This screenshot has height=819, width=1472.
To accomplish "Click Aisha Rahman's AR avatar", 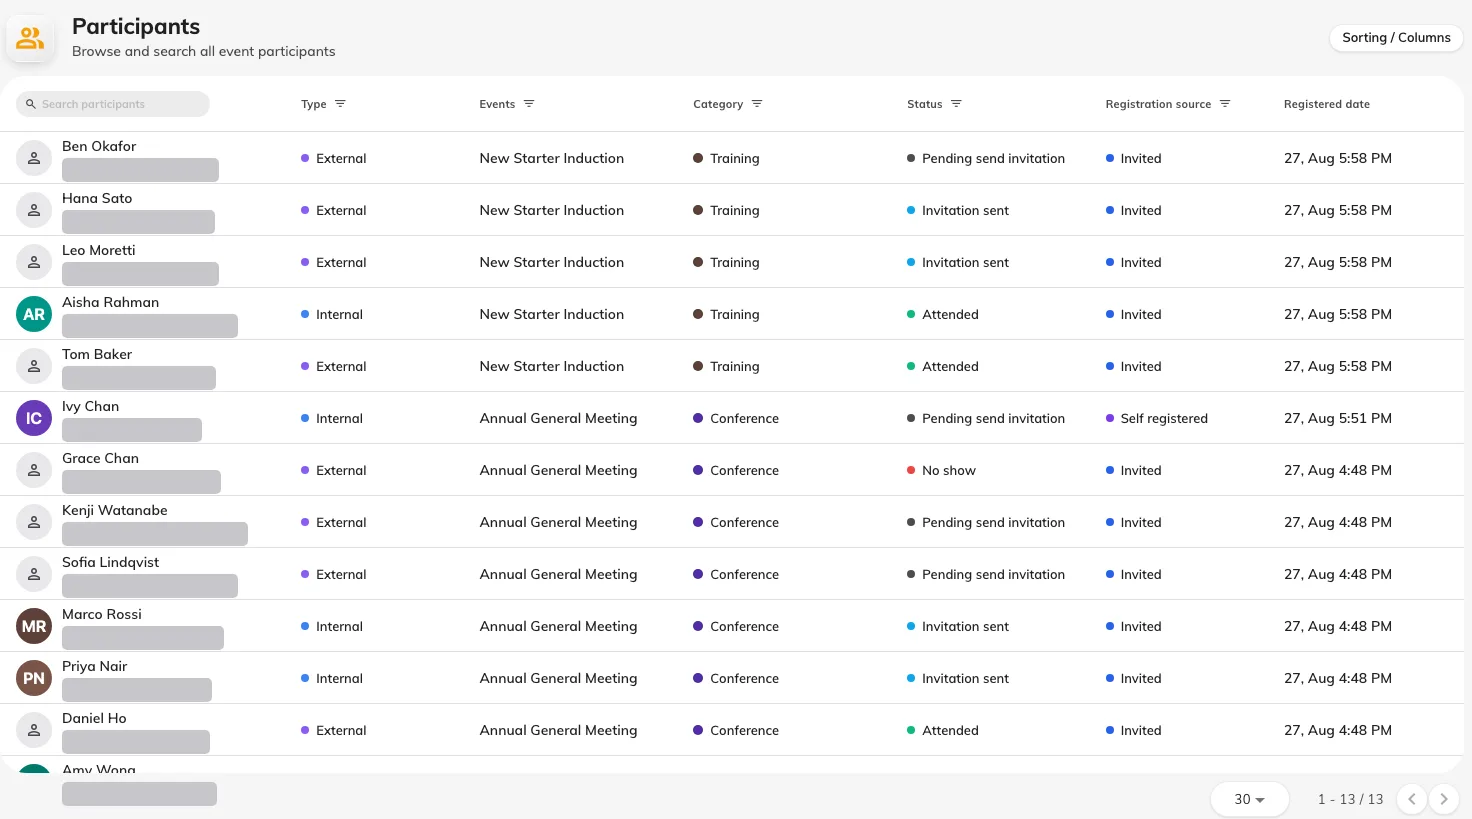I will 34,314.
